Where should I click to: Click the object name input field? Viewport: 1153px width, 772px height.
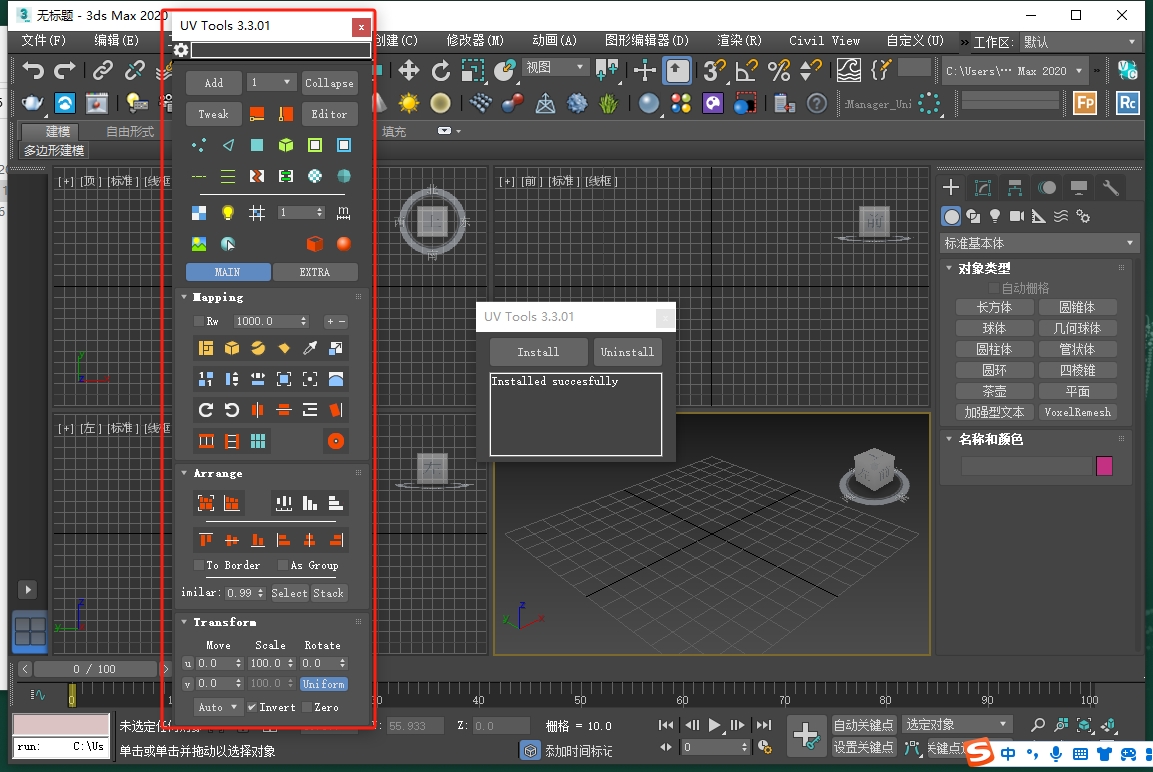[x=1027, y=465]
